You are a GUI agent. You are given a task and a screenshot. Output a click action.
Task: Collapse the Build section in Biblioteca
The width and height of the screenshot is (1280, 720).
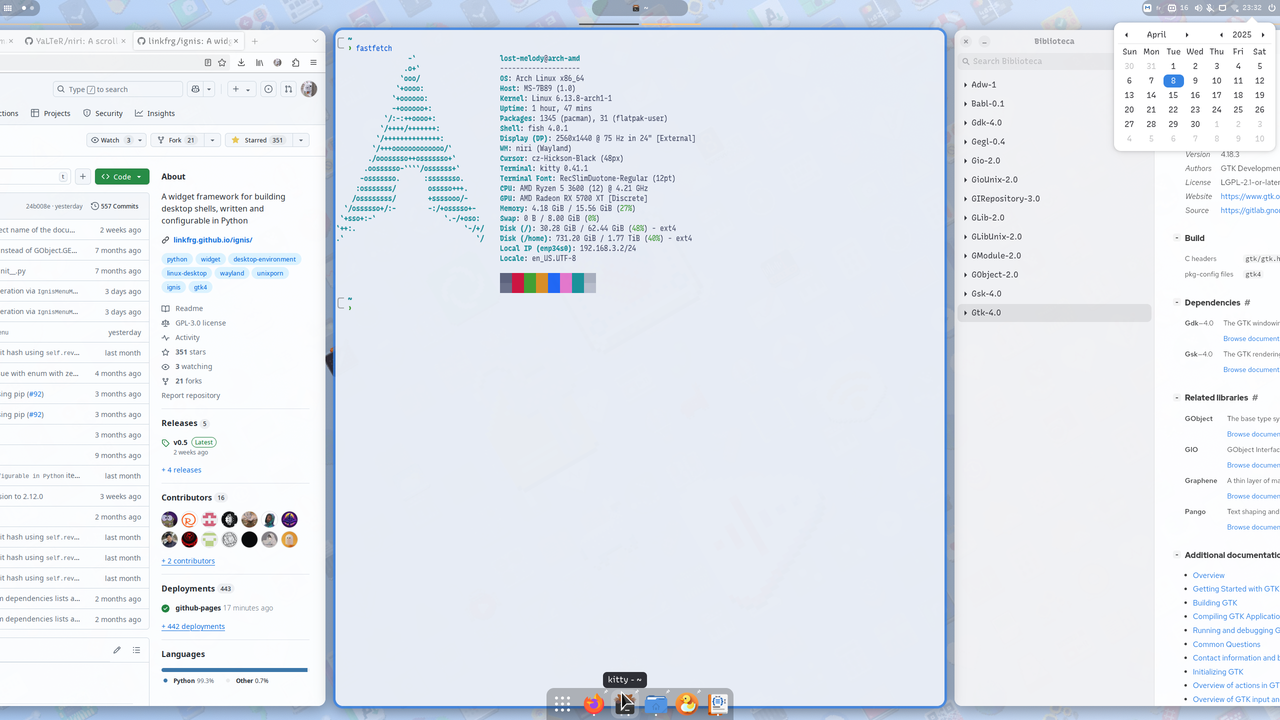(1176, 238)
